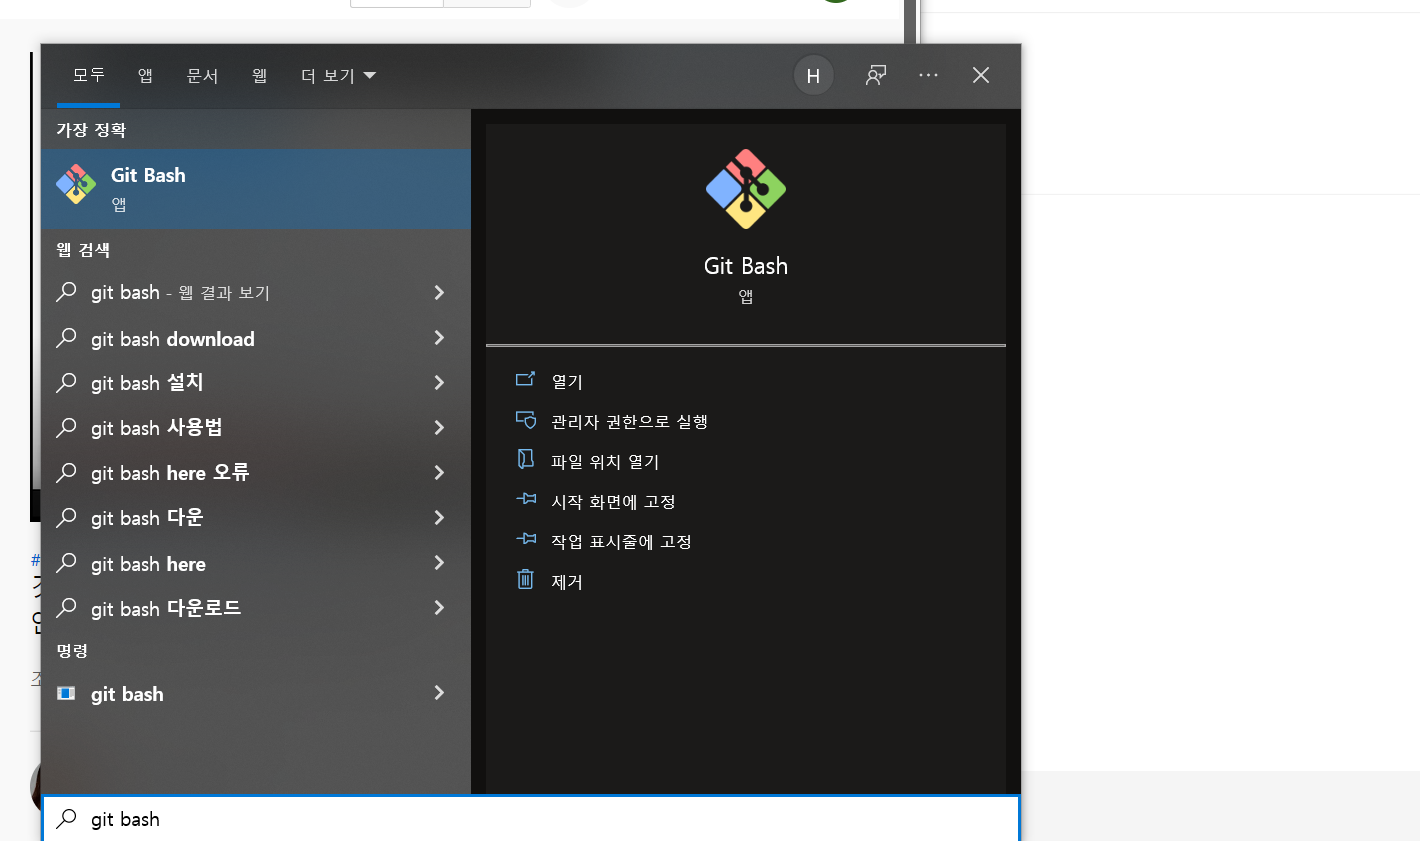Click 제거 to uninstall Git Bash
Screen dimensions: 1420x841
point(567,581)
